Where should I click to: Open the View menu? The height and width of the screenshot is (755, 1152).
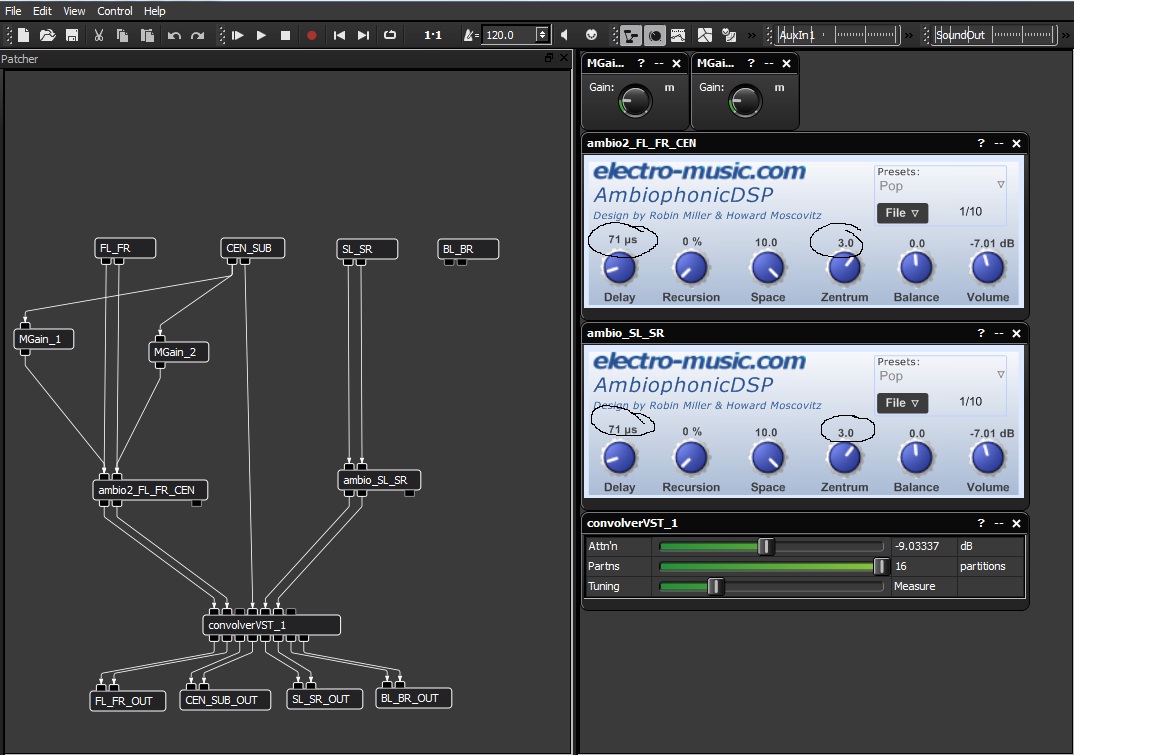point(74,11)
